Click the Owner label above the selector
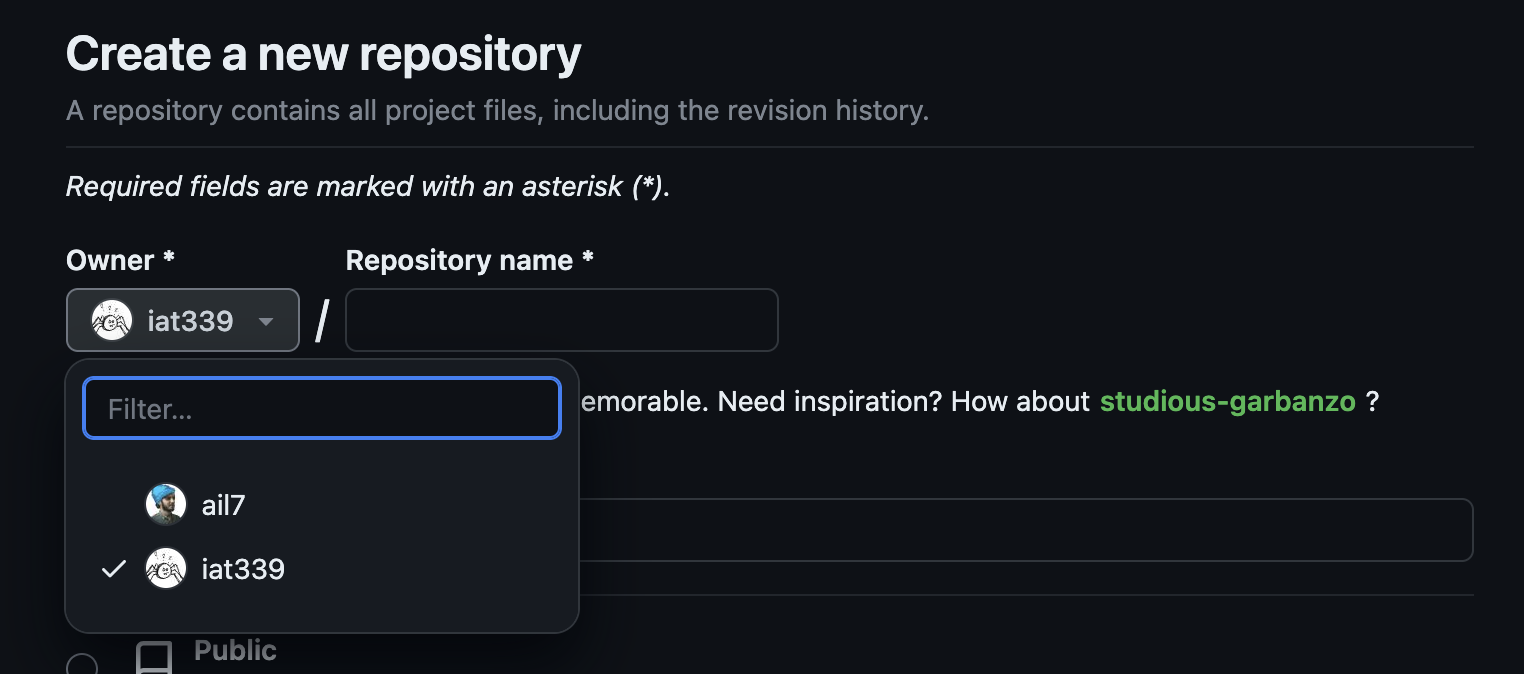 (x=104, y=260)
